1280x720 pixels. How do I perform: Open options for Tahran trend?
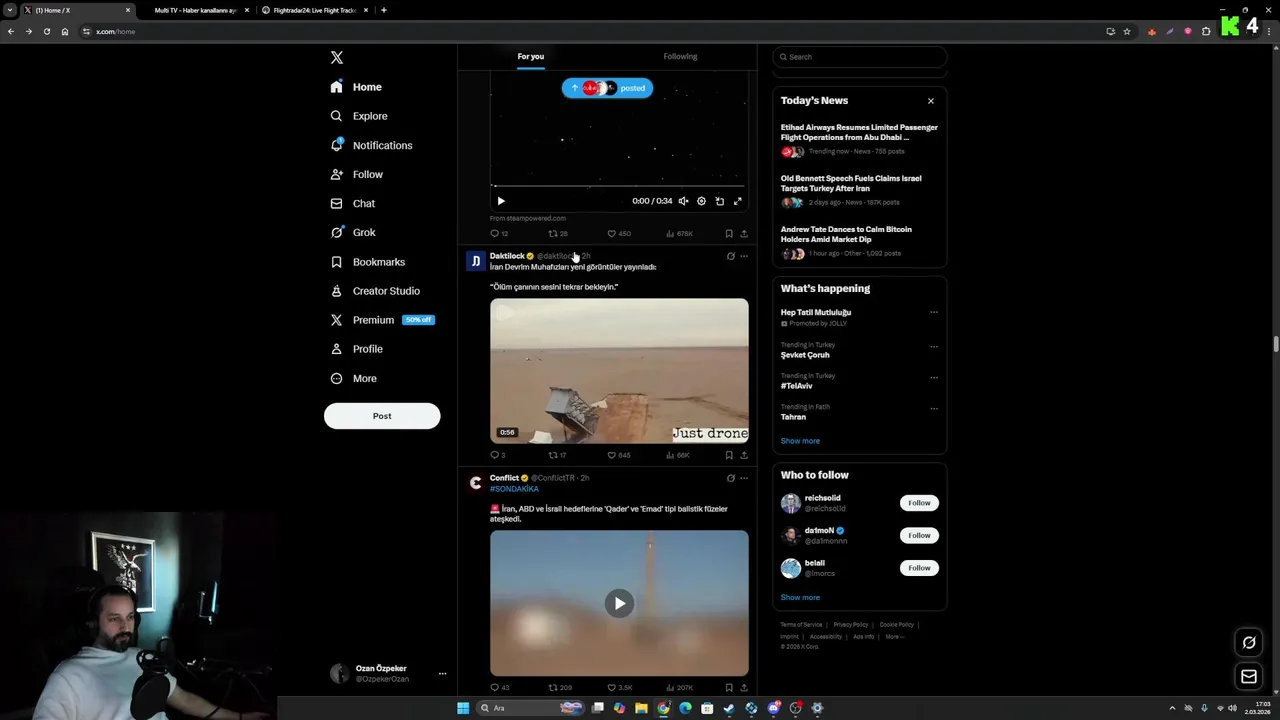[934, 408]
